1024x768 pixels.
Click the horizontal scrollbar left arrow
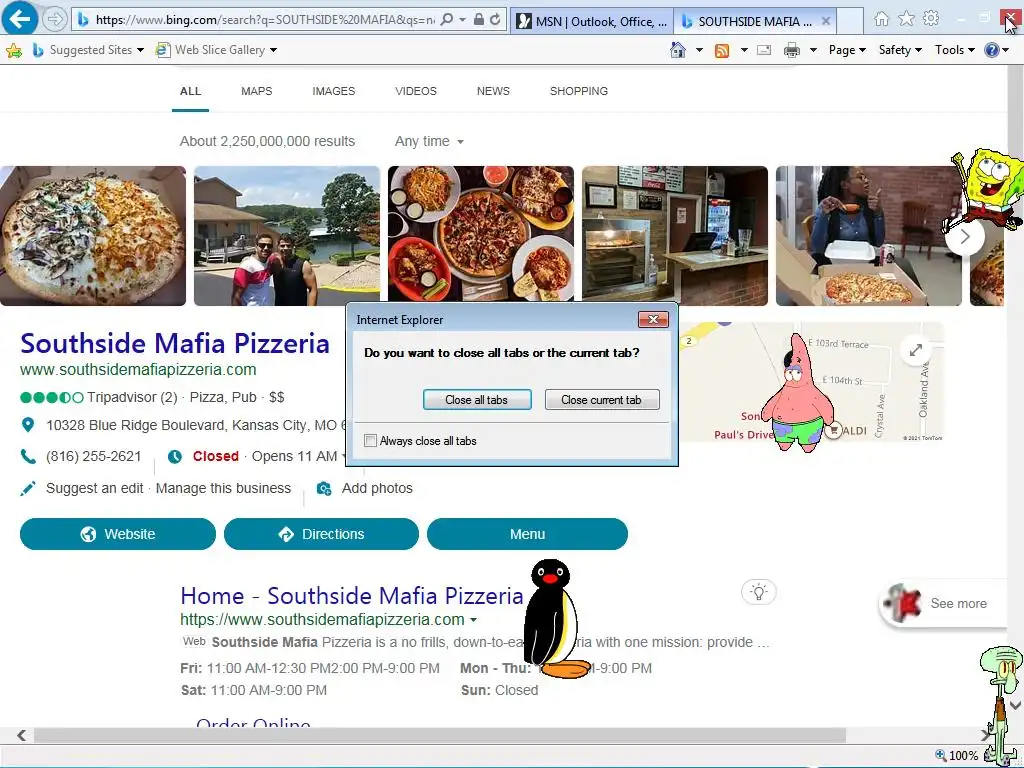pos(22,735)
